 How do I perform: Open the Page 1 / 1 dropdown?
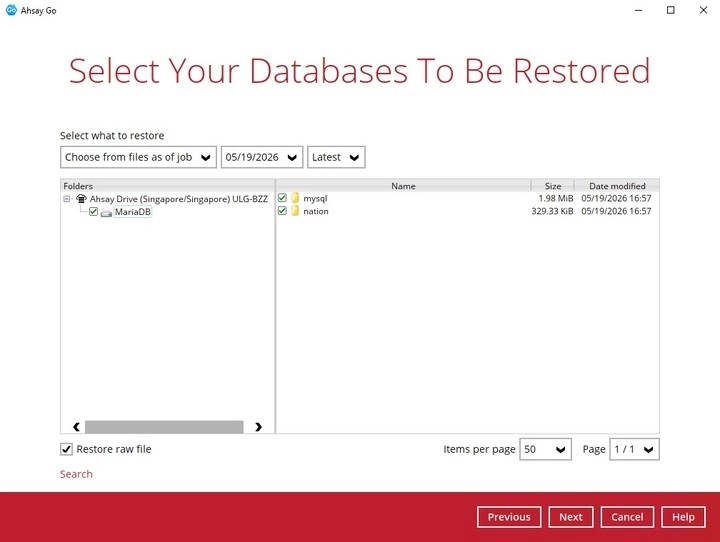635,449
